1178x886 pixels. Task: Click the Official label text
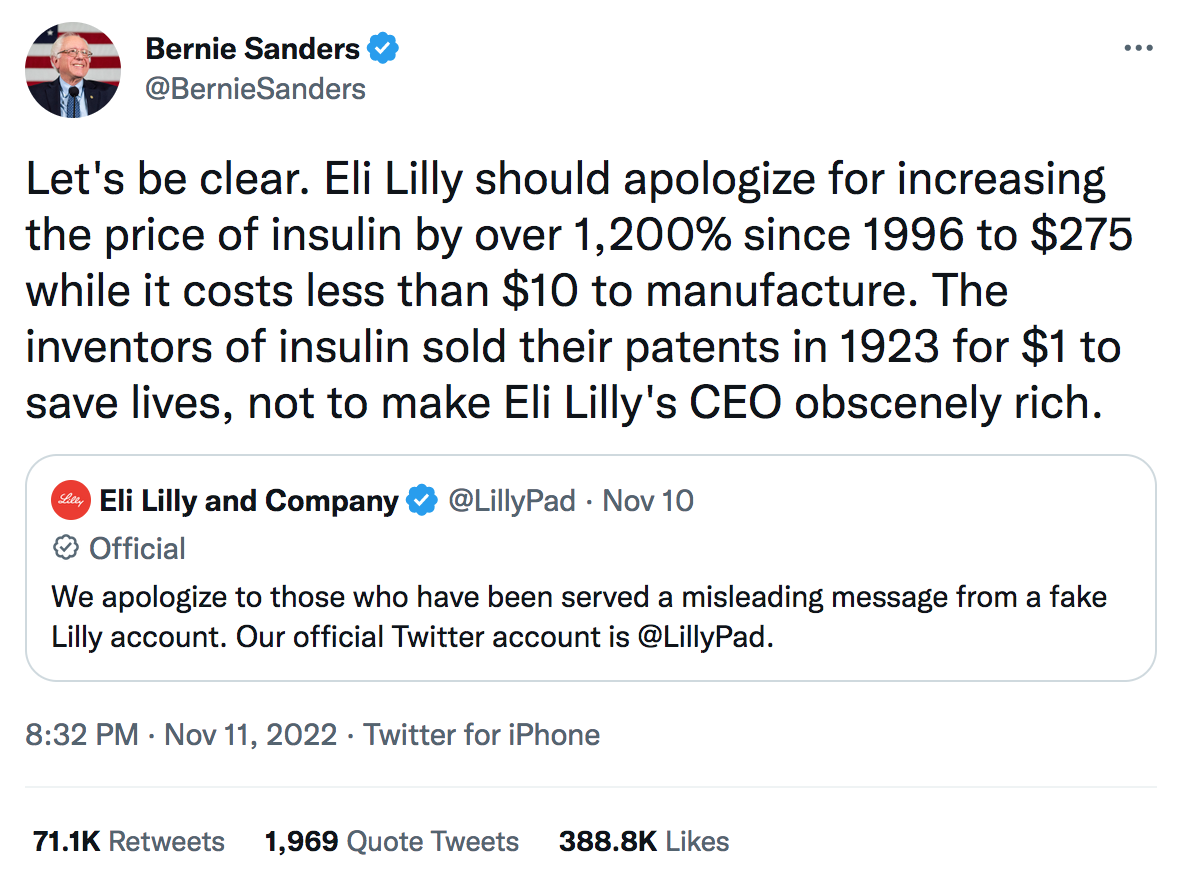(137, 549)
